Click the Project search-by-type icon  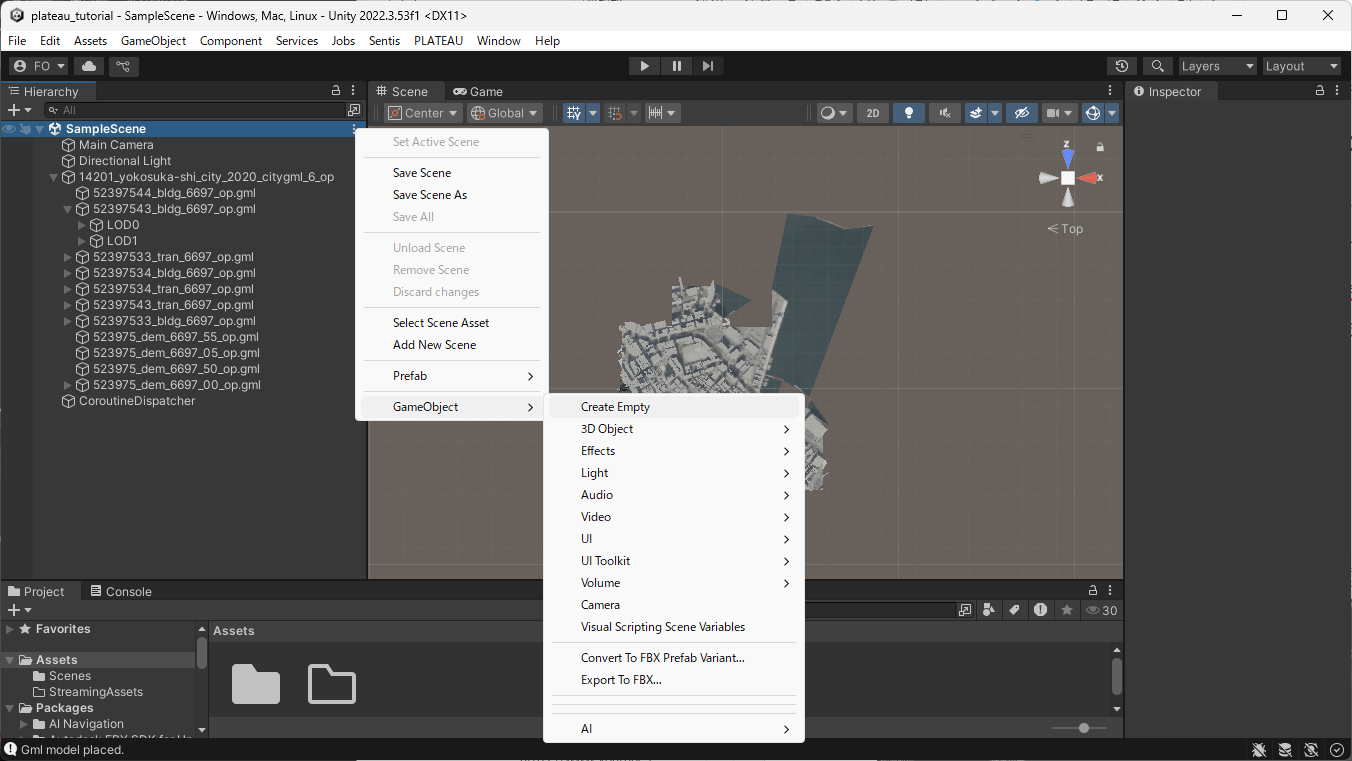tap(965, 610)
